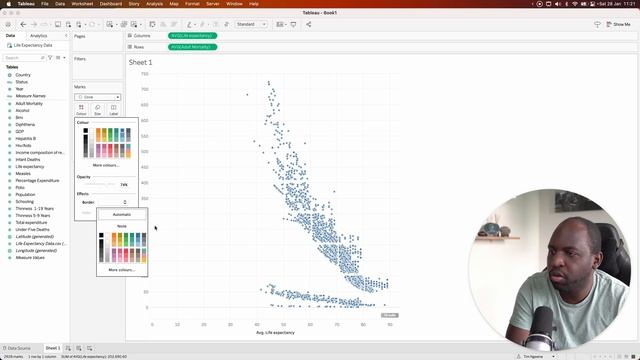This screenshot has height=360, width=640.
Task: Open the mark type Circle dropdown
Action: tap(98, 97)
